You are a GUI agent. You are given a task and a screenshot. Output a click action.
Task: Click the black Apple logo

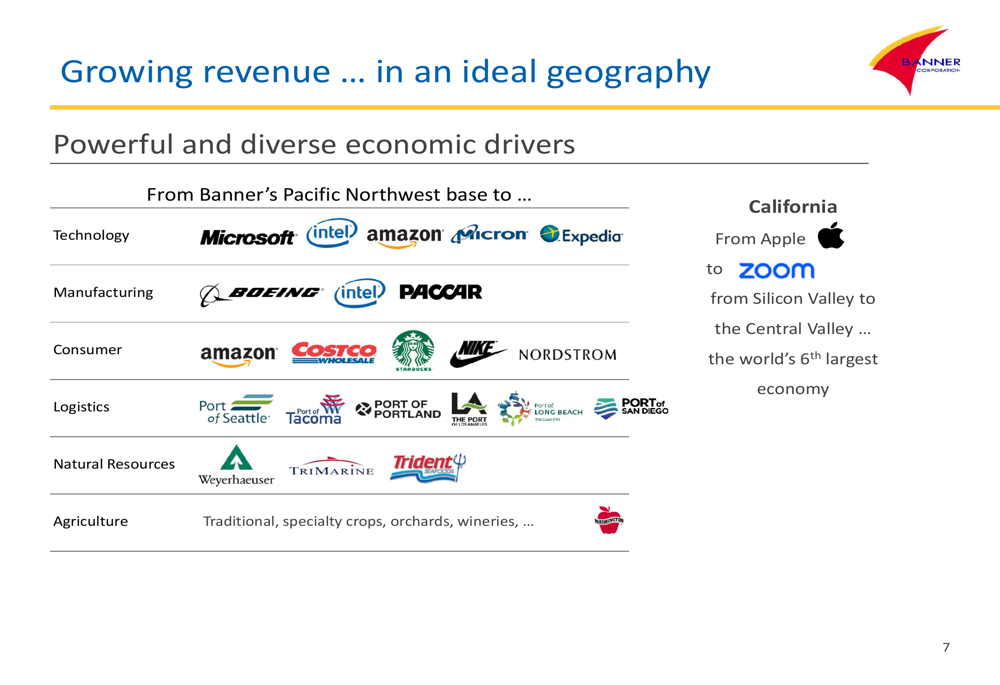click(x=830, y=238)
